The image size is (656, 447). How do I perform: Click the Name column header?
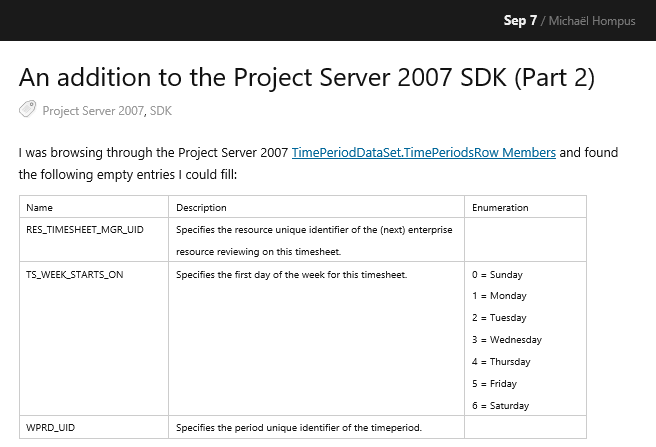point(39,208)
